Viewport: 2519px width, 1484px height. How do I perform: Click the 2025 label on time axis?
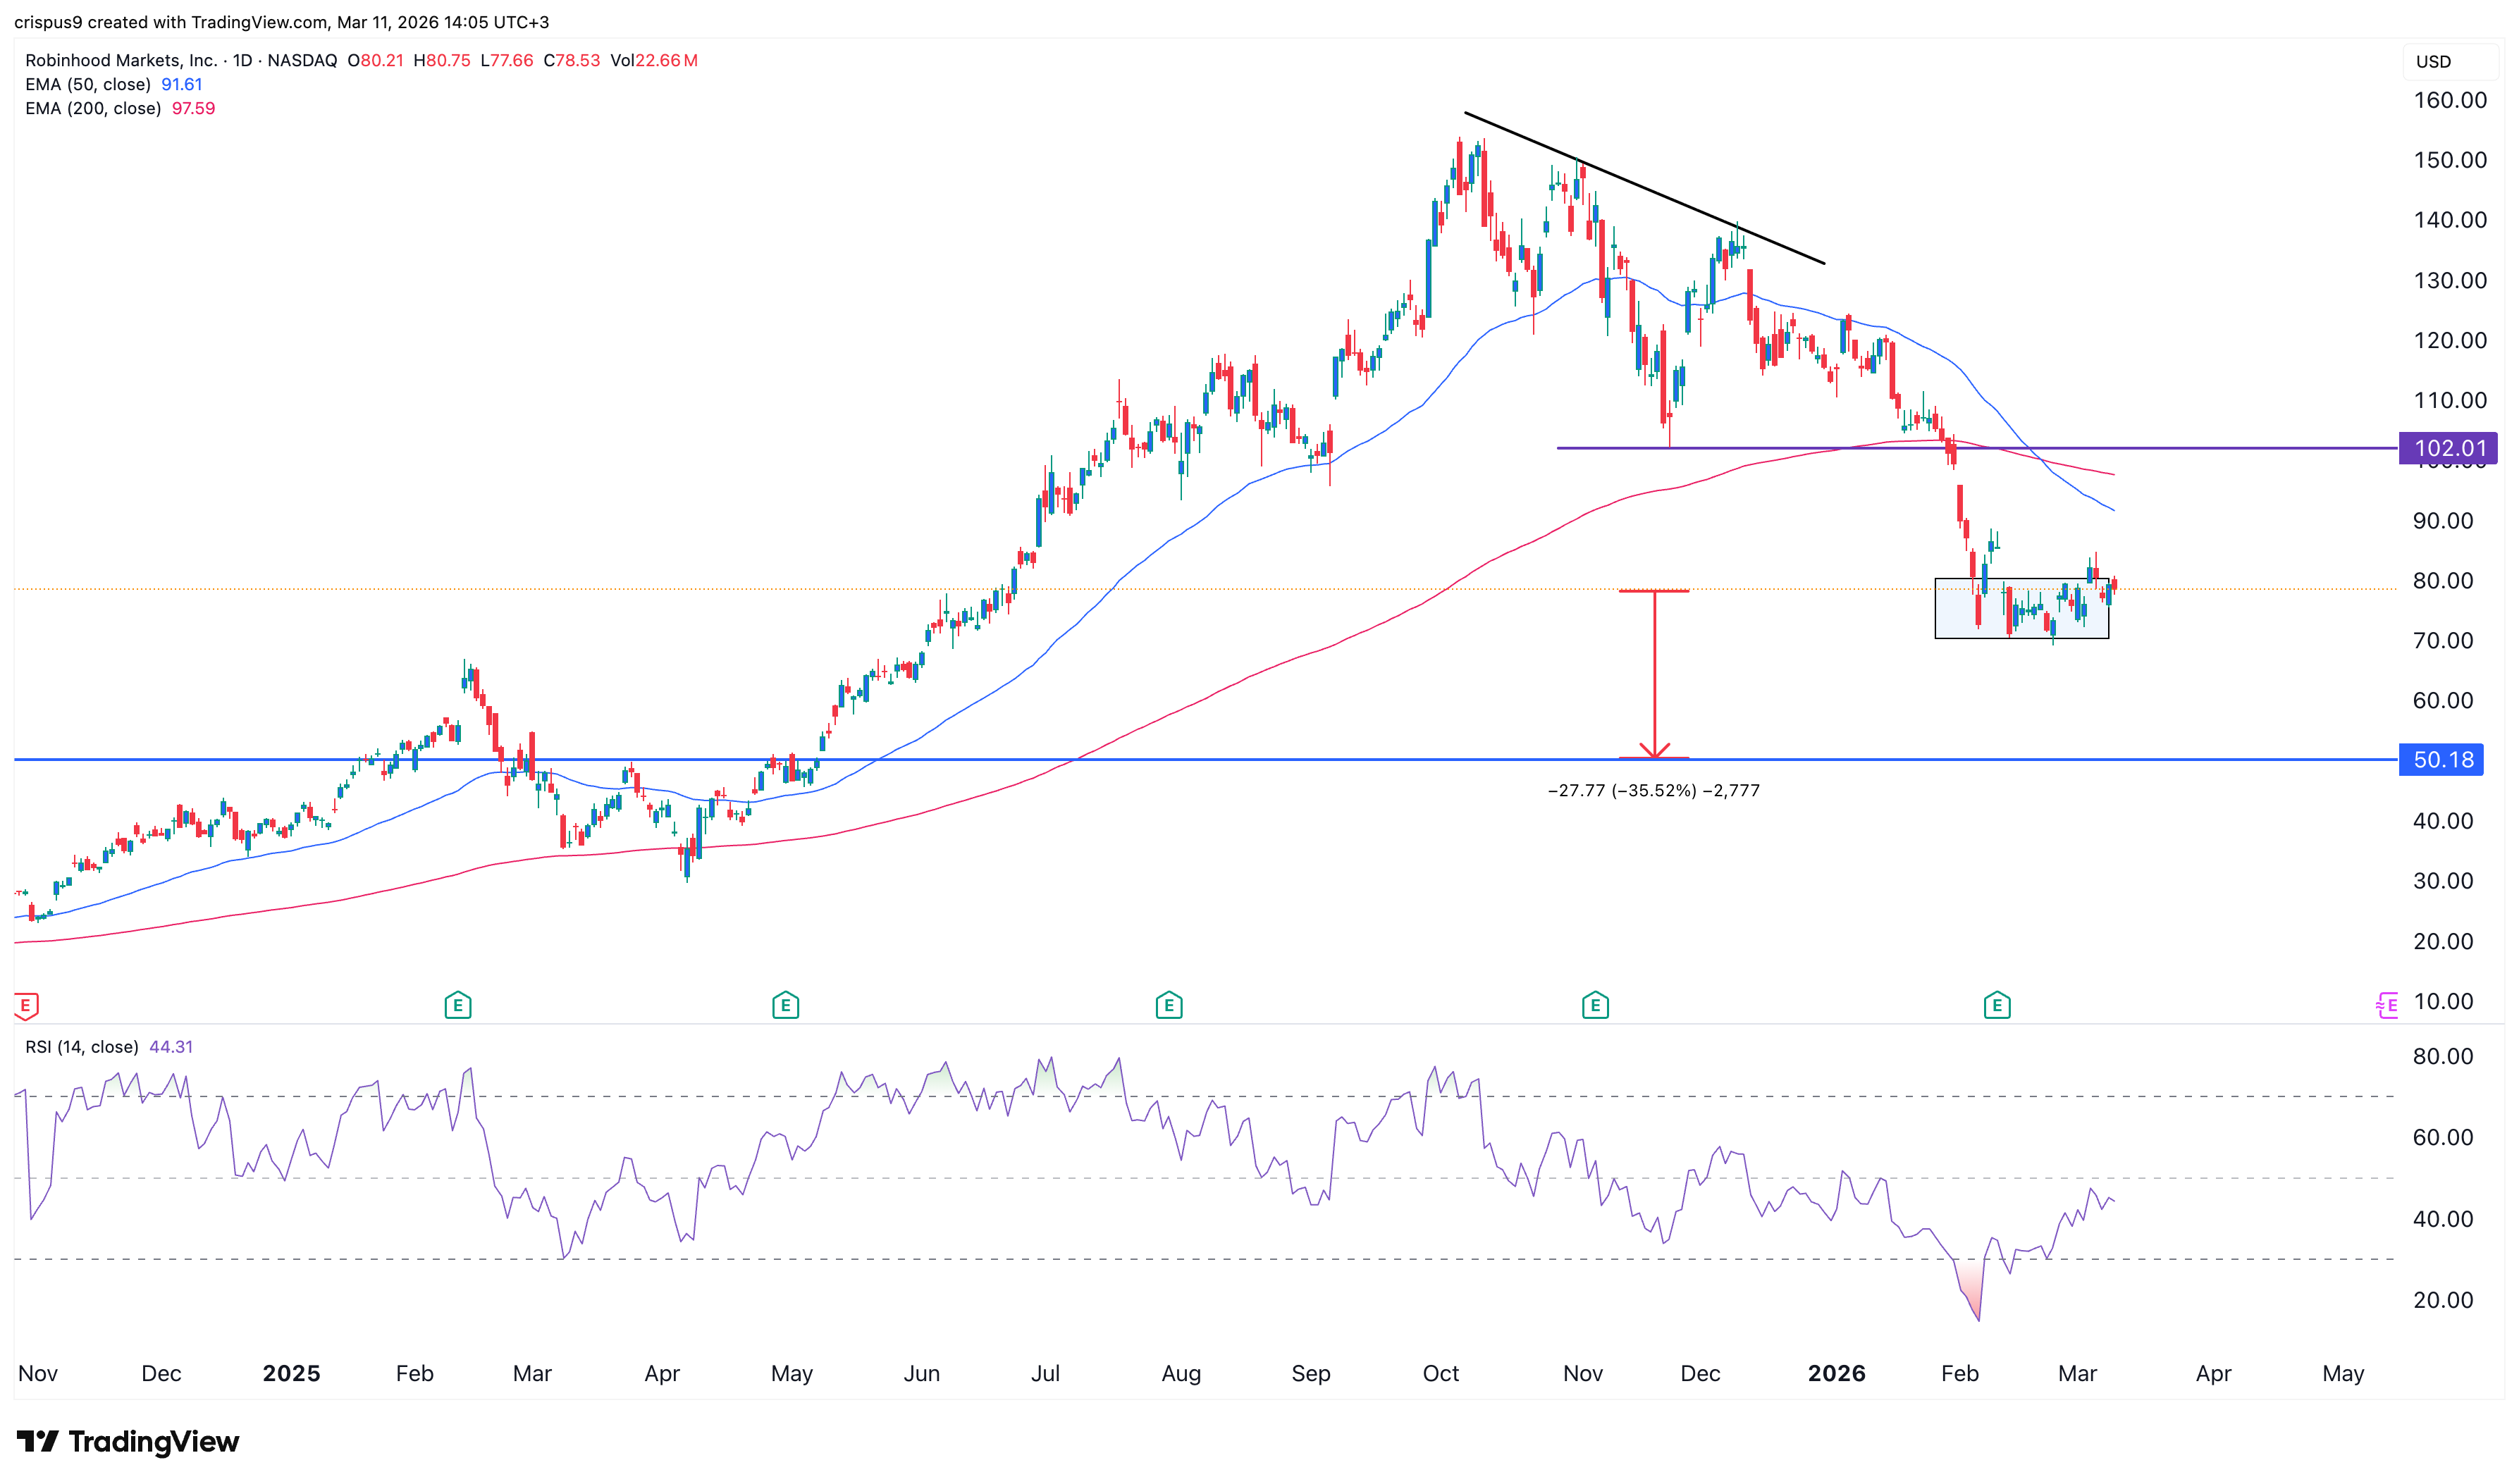(x=291, y=1373)
